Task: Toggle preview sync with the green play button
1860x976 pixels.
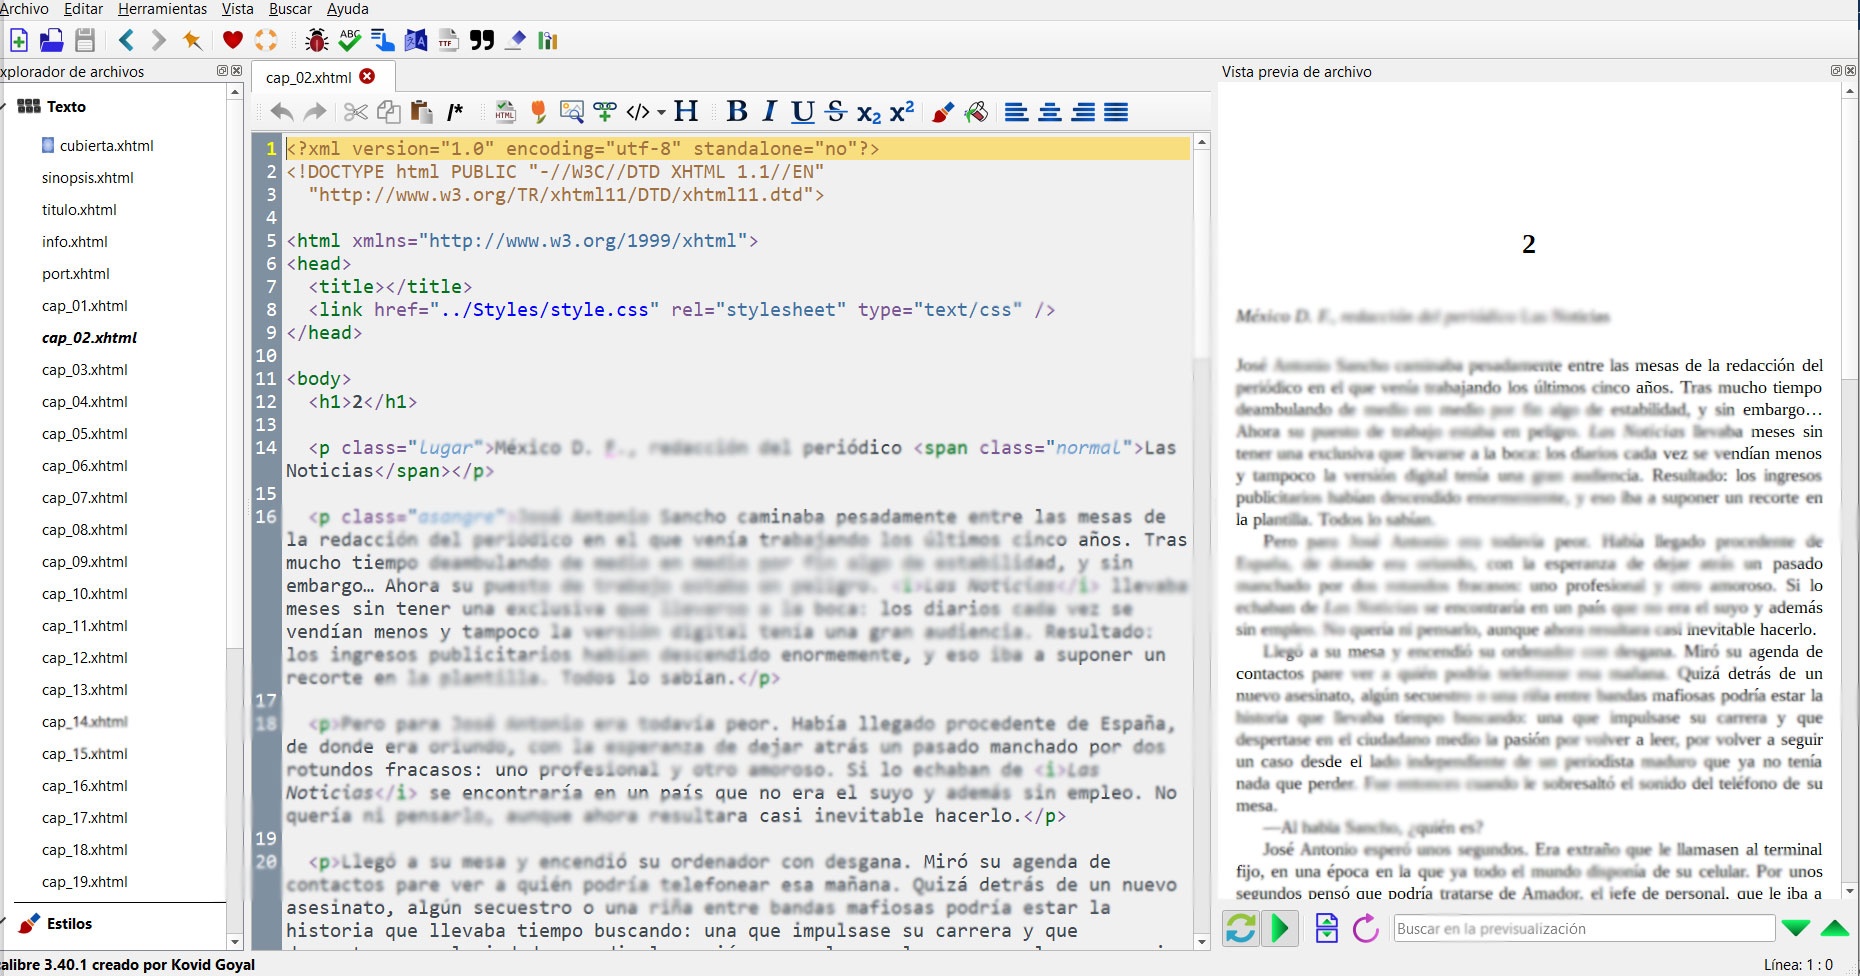Action: click(1280, 929)
